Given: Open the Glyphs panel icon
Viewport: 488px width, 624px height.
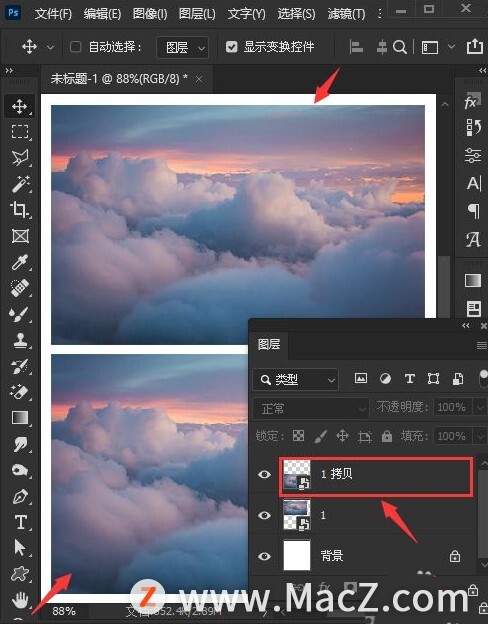Looking at the screenshot, I should coord(473,240).
